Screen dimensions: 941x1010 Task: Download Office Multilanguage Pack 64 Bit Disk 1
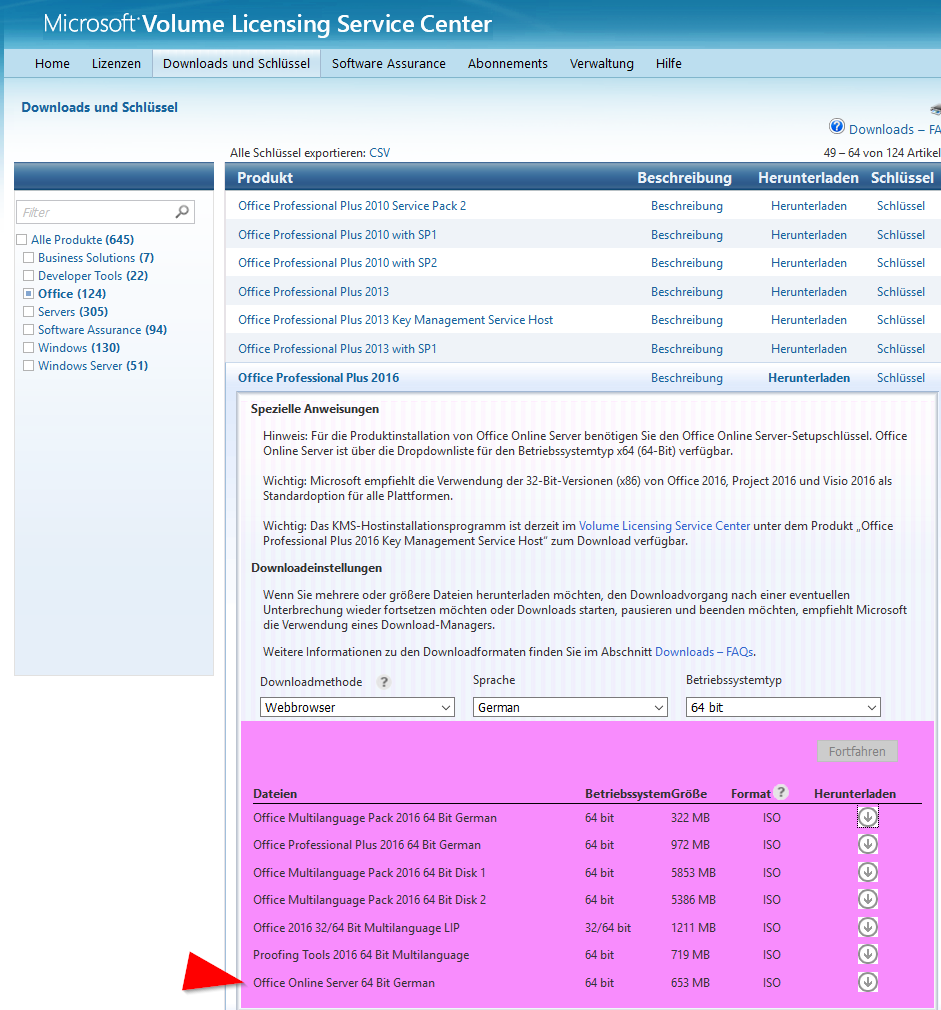(x=868, y=872)
